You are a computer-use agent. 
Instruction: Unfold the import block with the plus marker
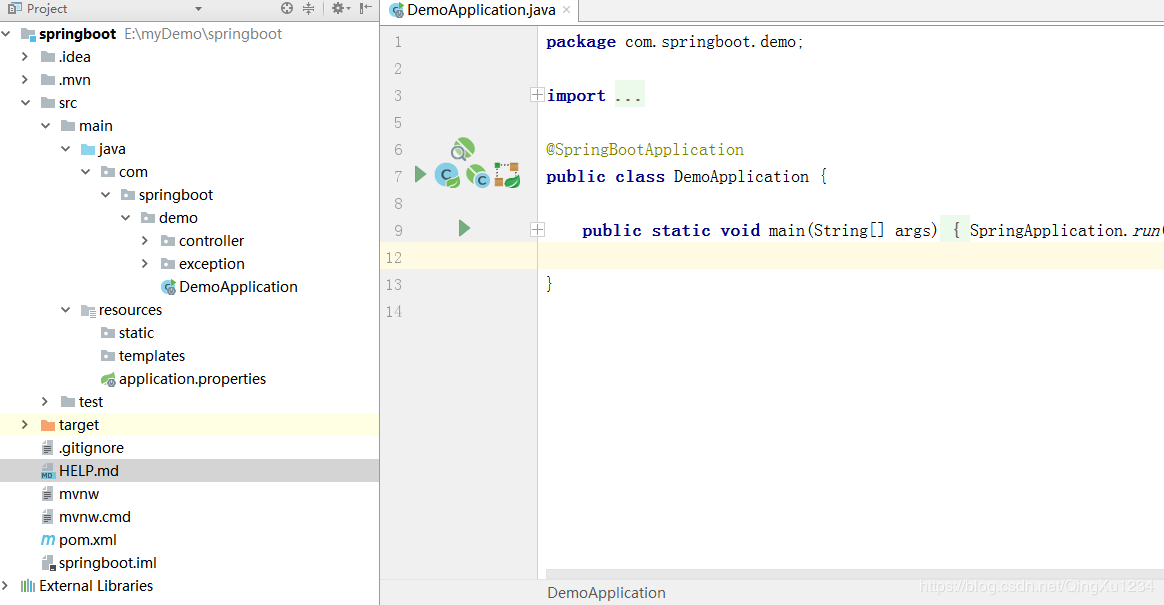[537, 95]
